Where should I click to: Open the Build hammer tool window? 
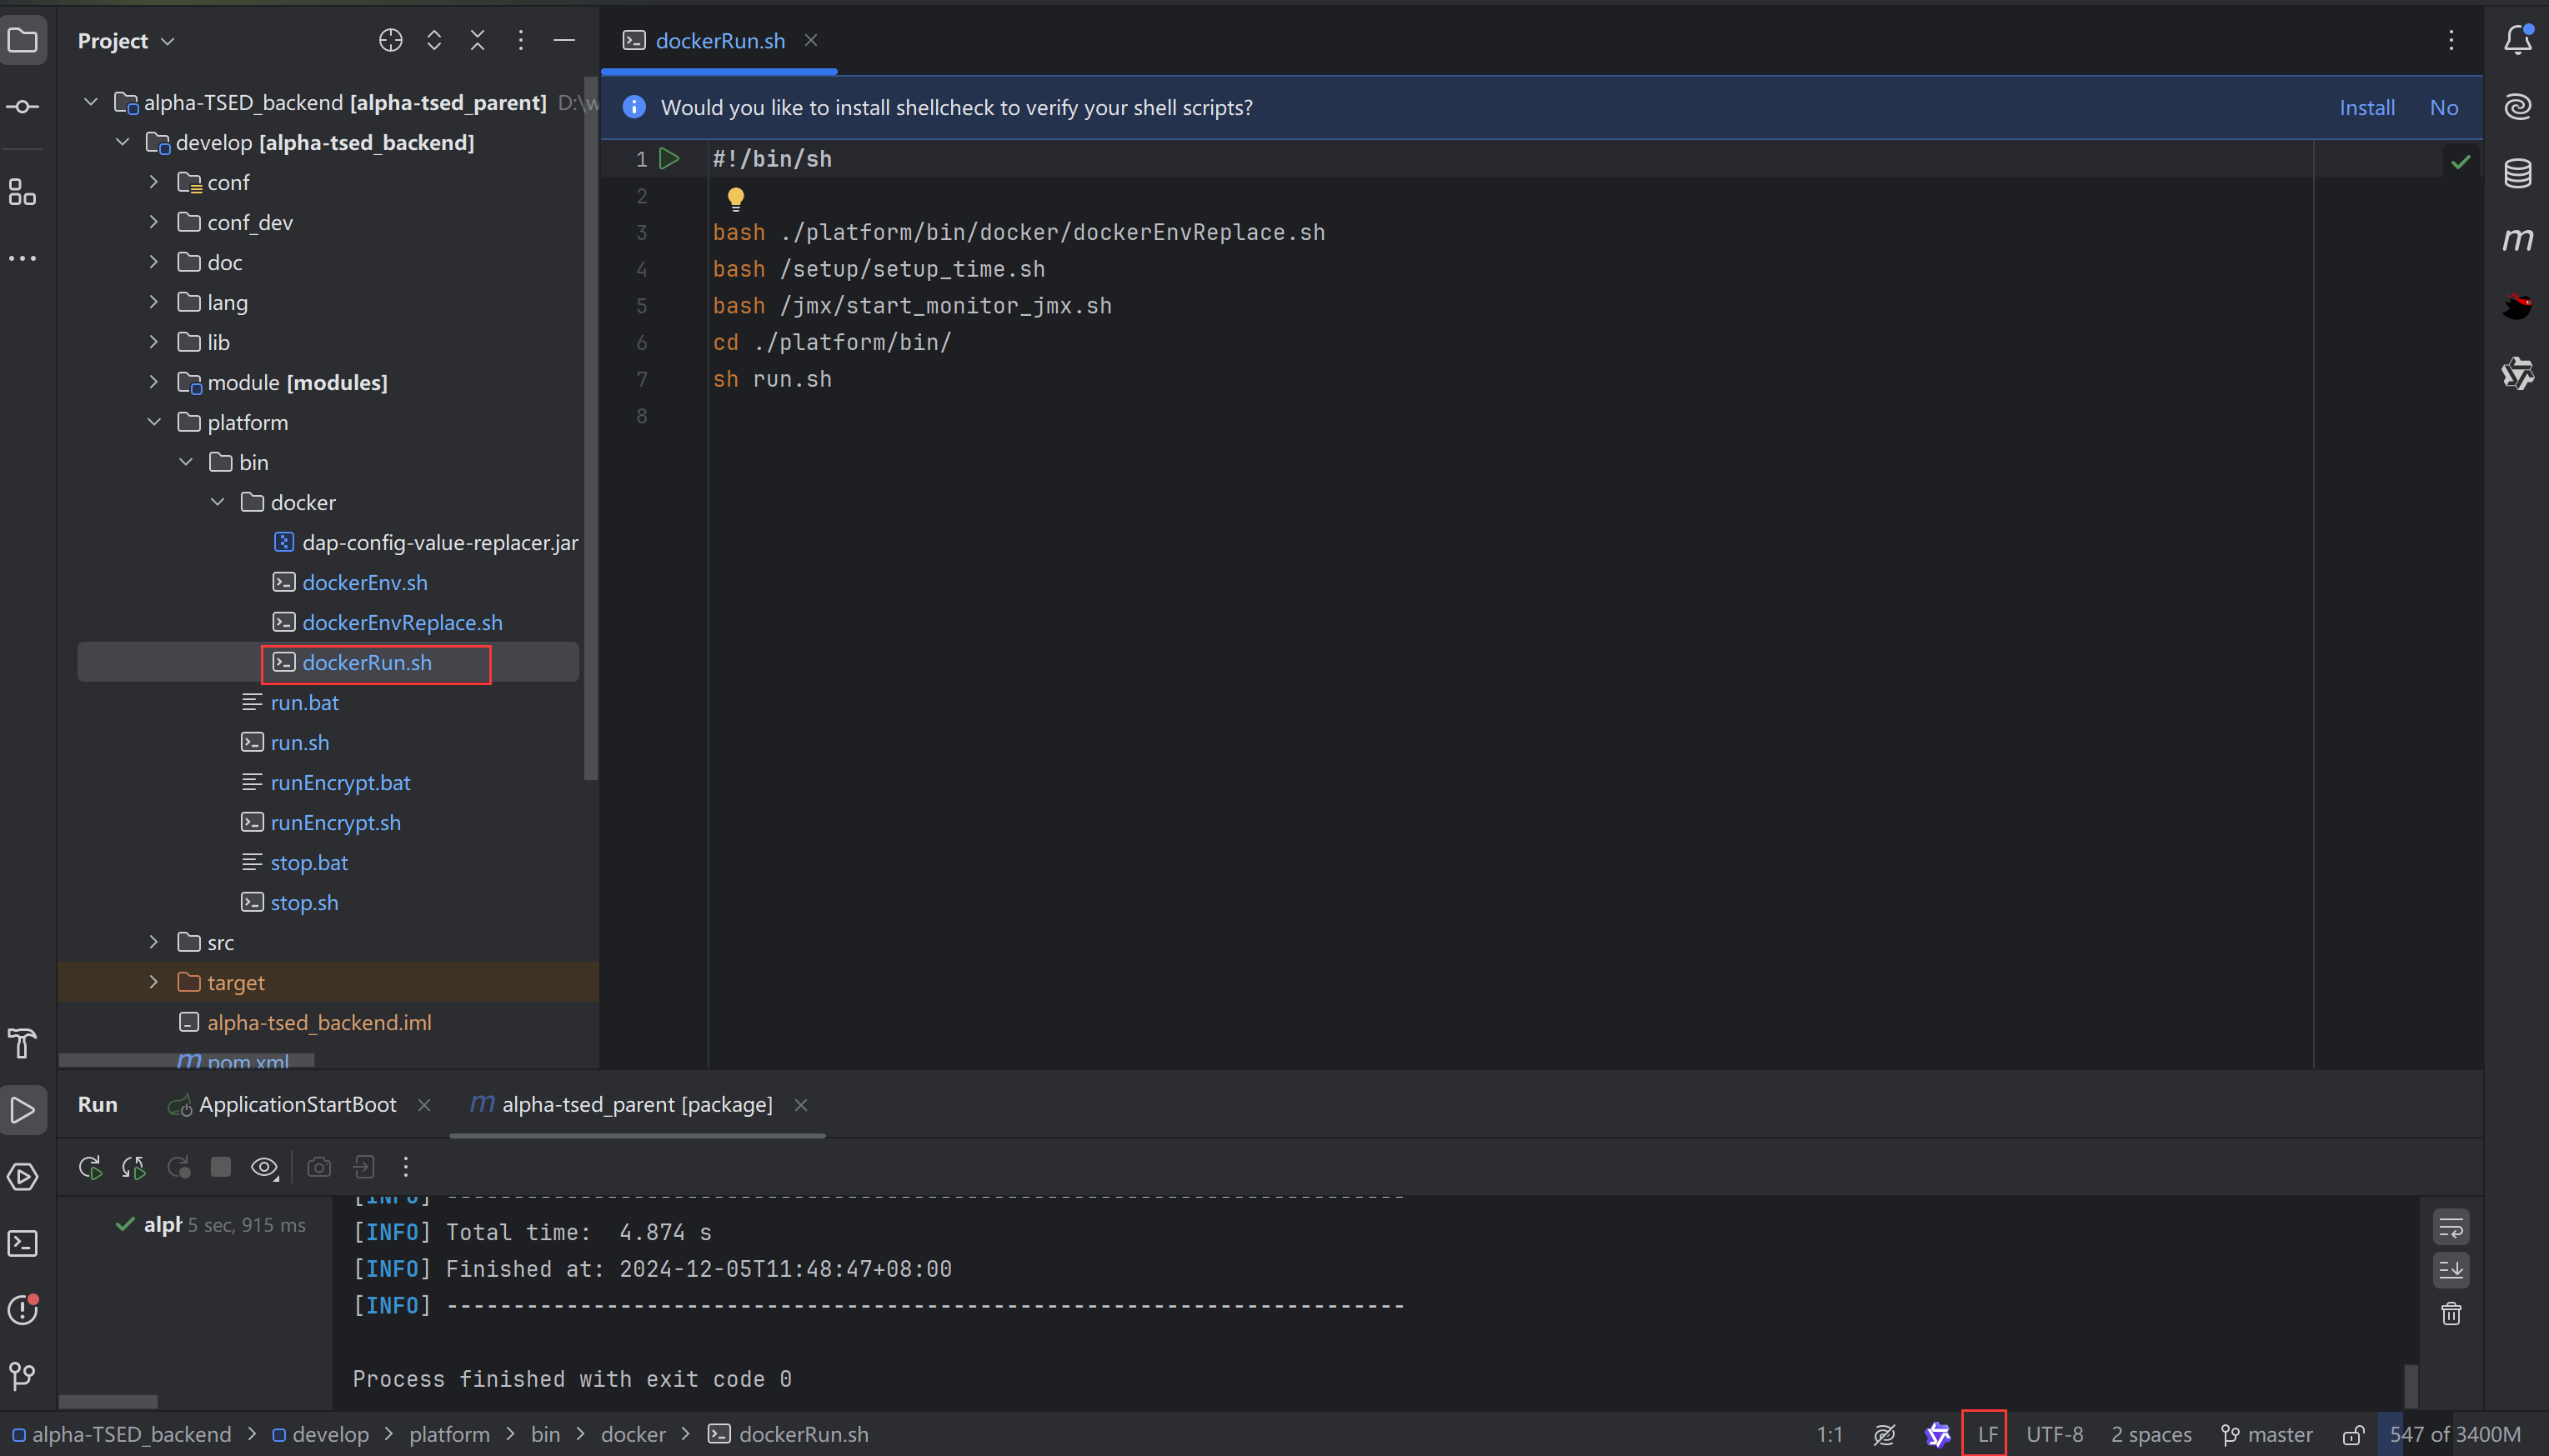tap(23, 1044)
